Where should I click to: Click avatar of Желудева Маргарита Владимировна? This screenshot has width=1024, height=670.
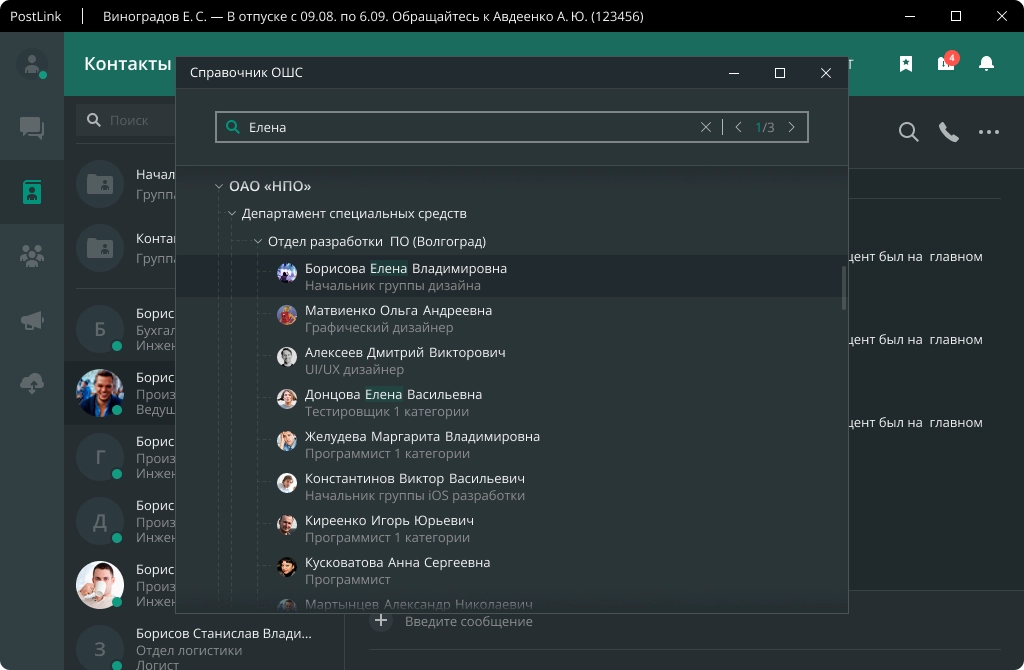[x=287, y=441]
